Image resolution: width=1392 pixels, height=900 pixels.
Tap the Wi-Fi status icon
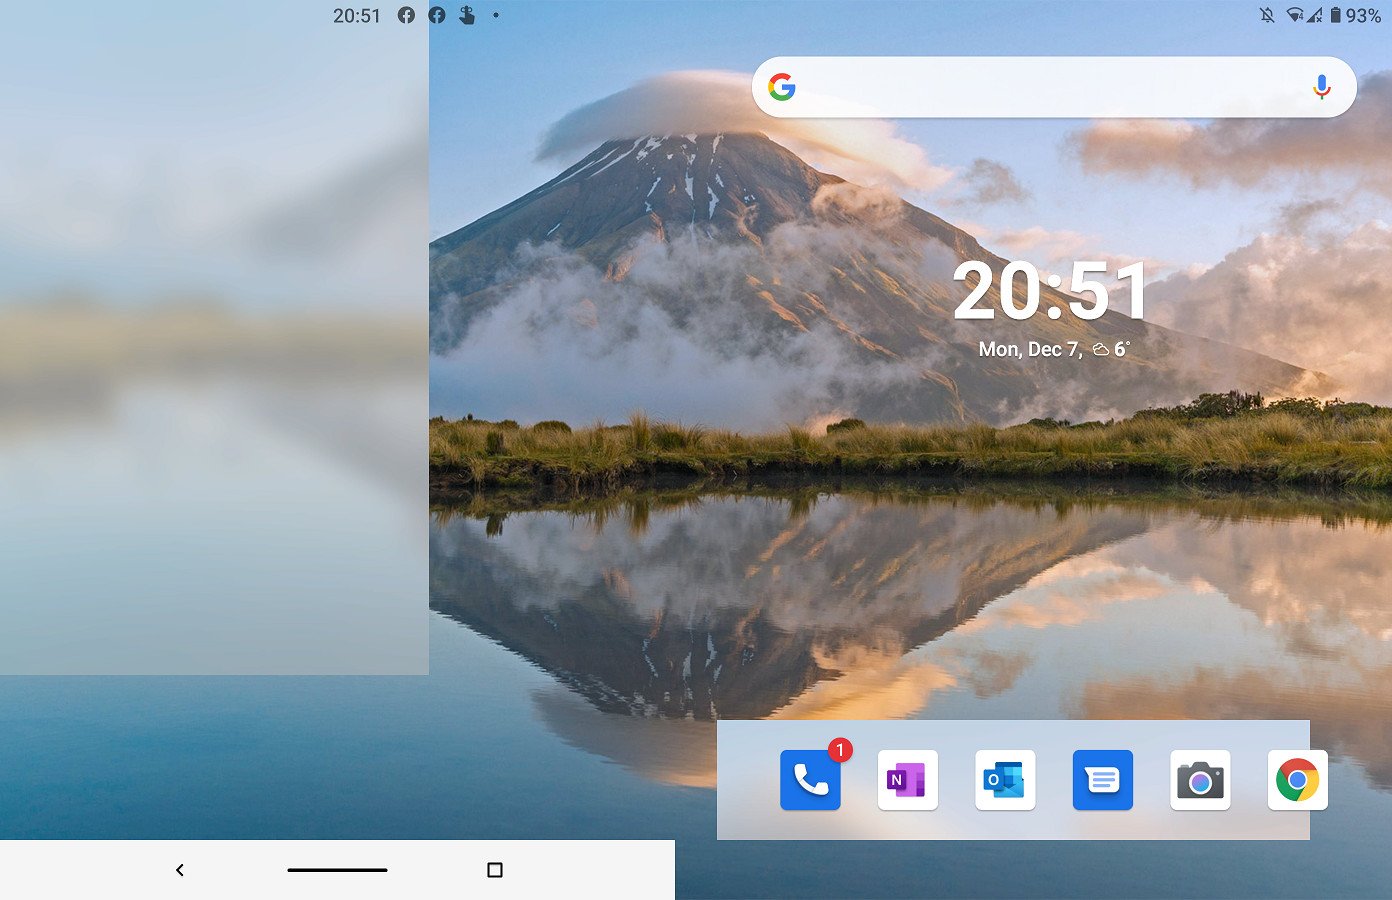tap(1295, 15)
